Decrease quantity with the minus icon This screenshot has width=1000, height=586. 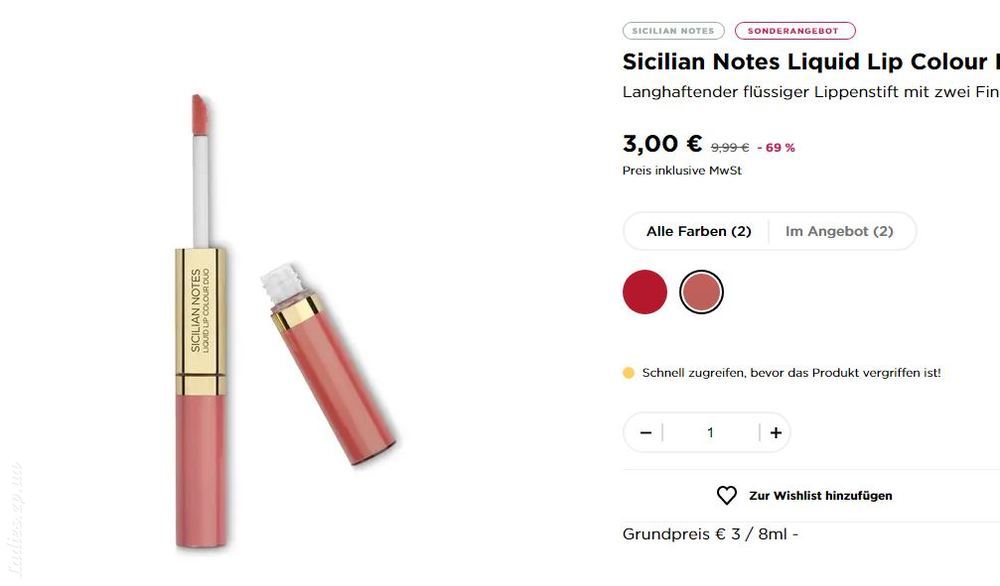click(645, 433)
